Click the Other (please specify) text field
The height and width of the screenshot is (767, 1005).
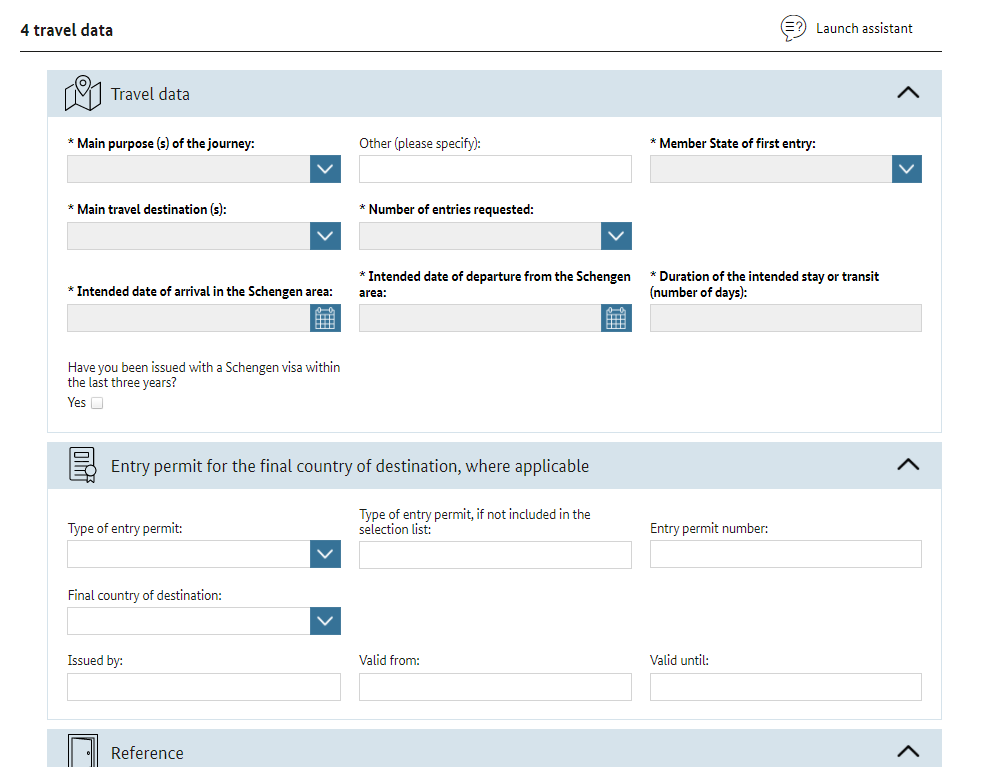[495, 169]
